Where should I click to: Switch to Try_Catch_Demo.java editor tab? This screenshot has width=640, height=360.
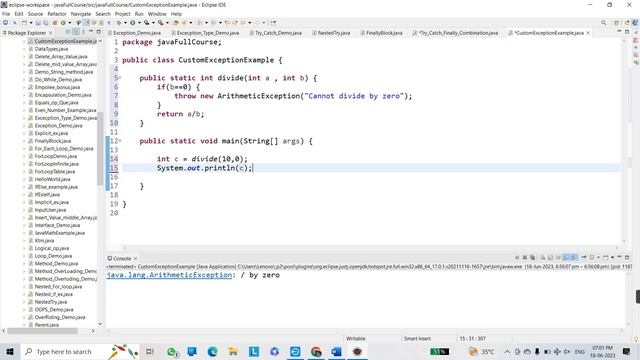(278, 33)
